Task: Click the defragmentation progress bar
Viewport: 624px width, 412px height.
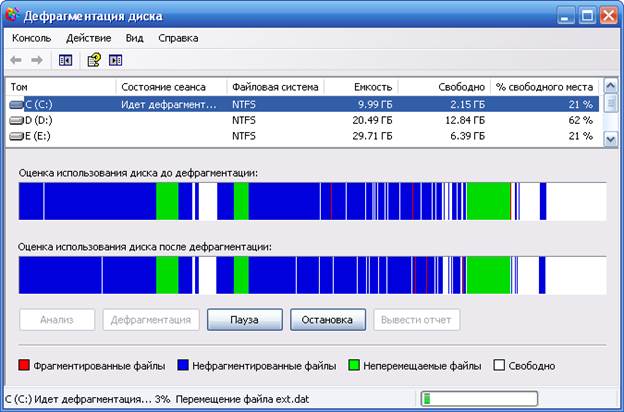Action: (479, 398)
